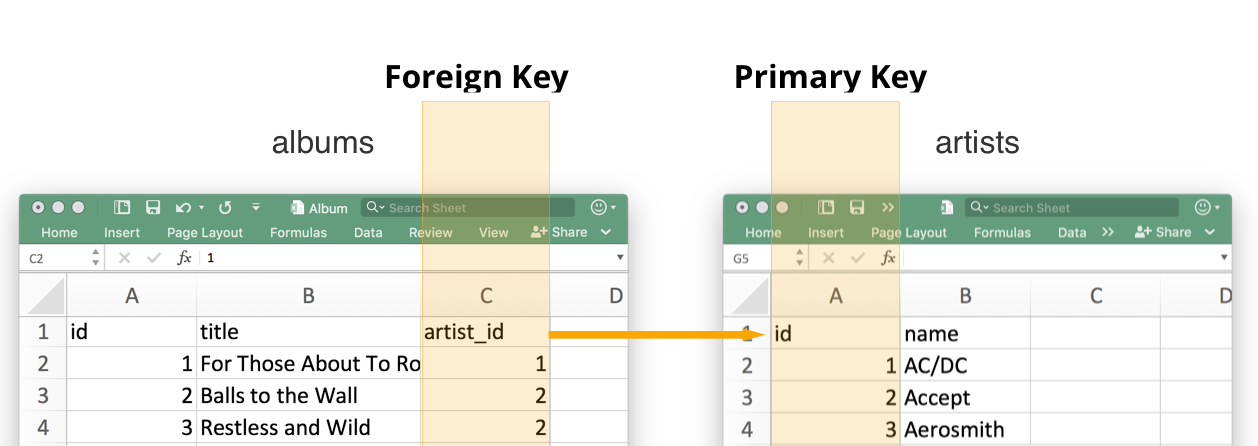1258x446 pixels.
Task: Click the Save icon in Album window
Action: 153,208
